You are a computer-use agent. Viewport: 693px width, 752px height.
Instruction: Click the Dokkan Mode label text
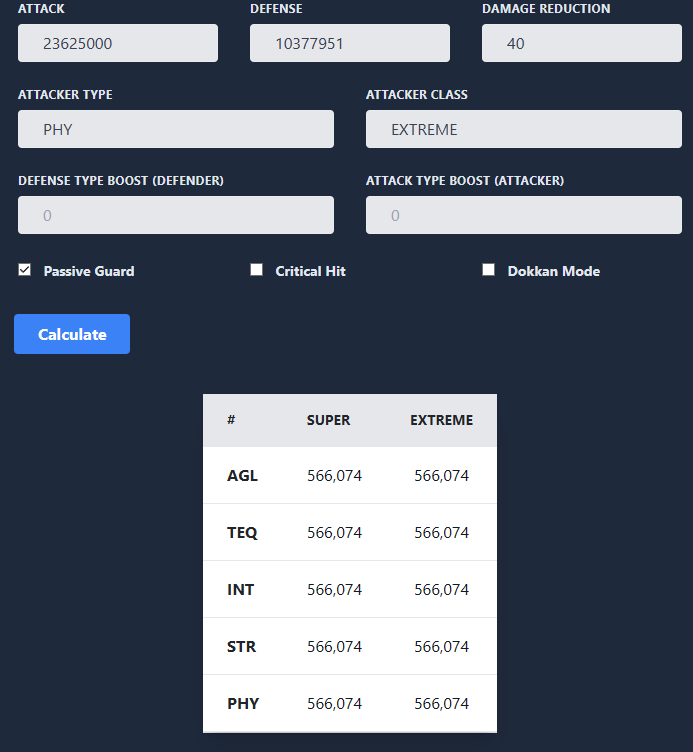click(x=554, y=271)
